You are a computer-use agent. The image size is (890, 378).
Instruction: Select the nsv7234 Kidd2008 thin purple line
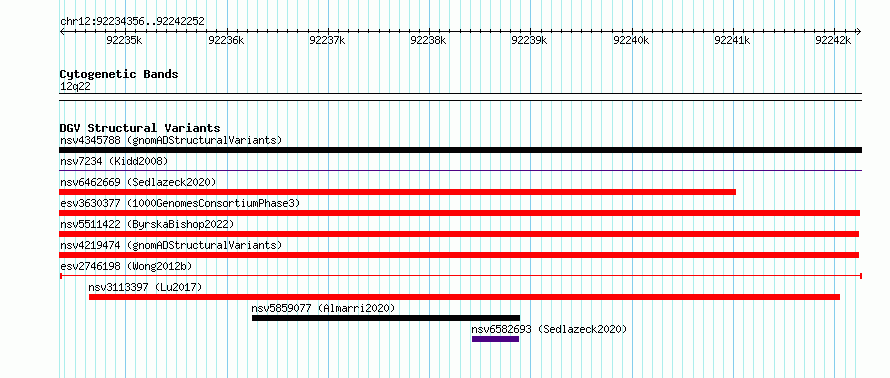coord(460,170)
